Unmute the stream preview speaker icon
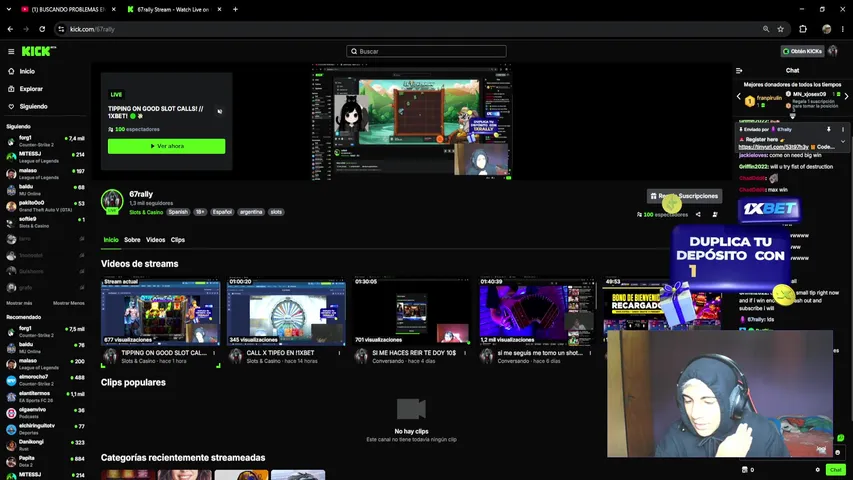The width and height of the screenshot is (853, 480). pyautogui.click(x=220, y=112)
